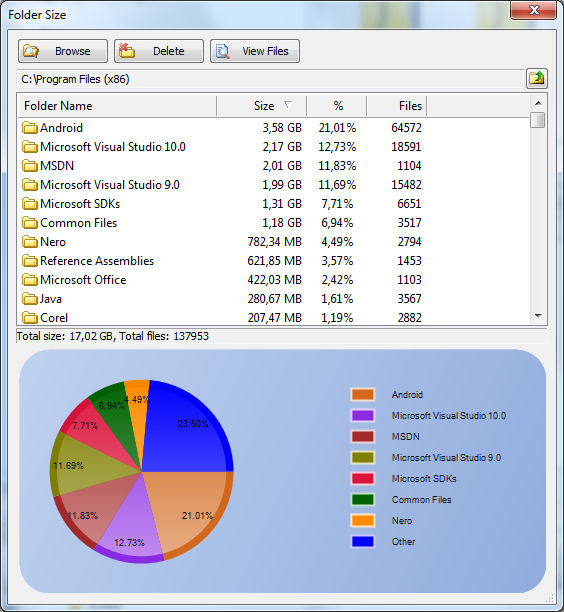The width and height of the screenshot is (564, 612).
Task: Sort by Size column header
Action: [262, 106]
